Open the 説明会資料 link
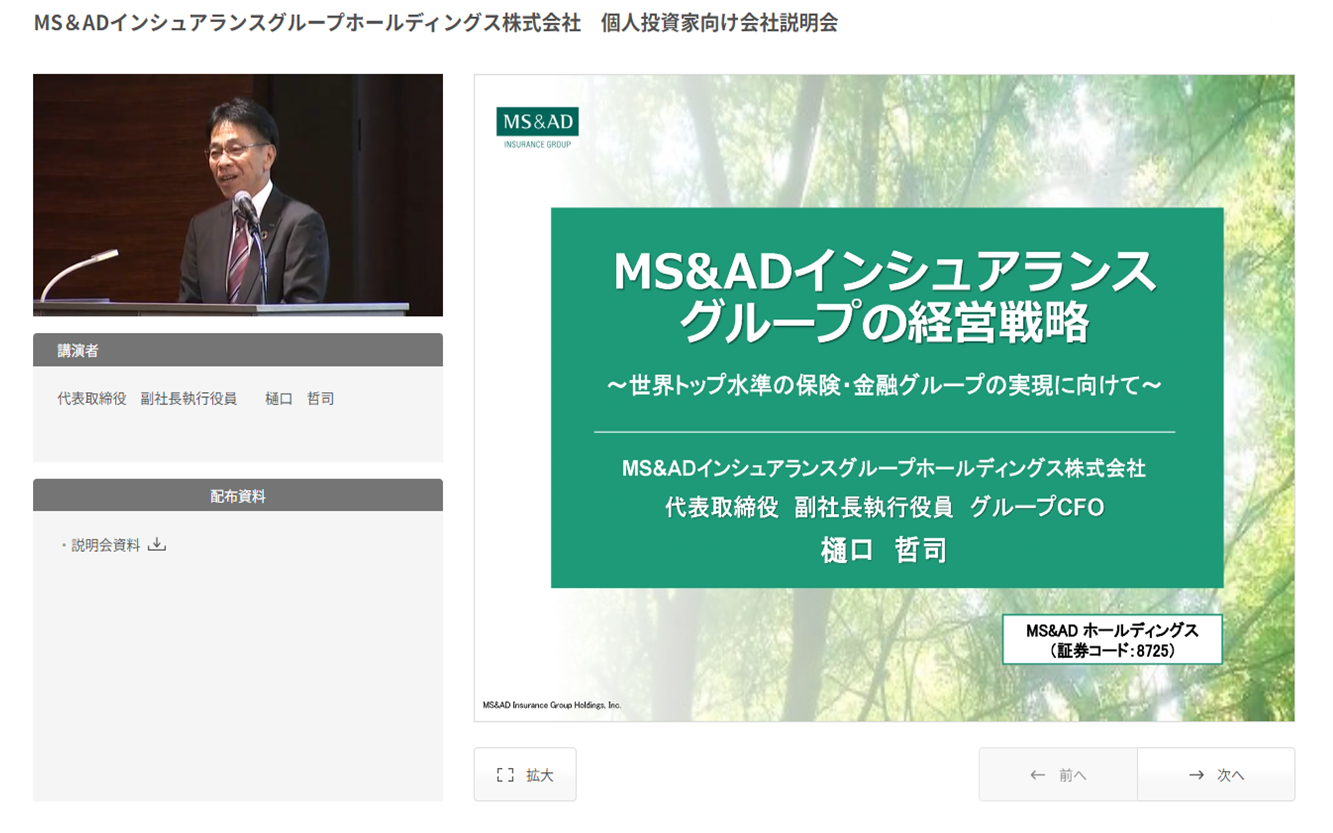Viewport: 1333px width, 833px height. pyautogui.click(x=106, y=545)
